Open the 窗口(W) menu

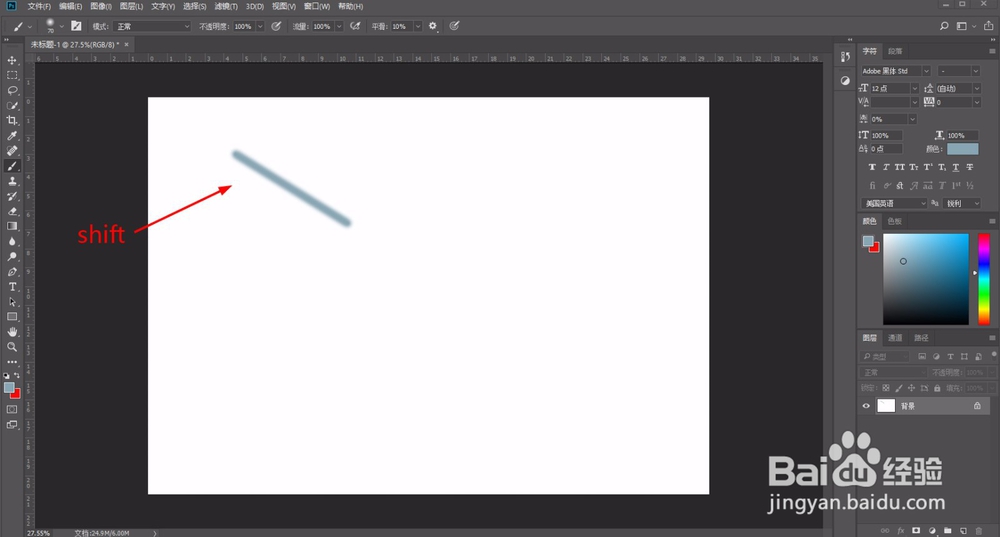[317, 6]
